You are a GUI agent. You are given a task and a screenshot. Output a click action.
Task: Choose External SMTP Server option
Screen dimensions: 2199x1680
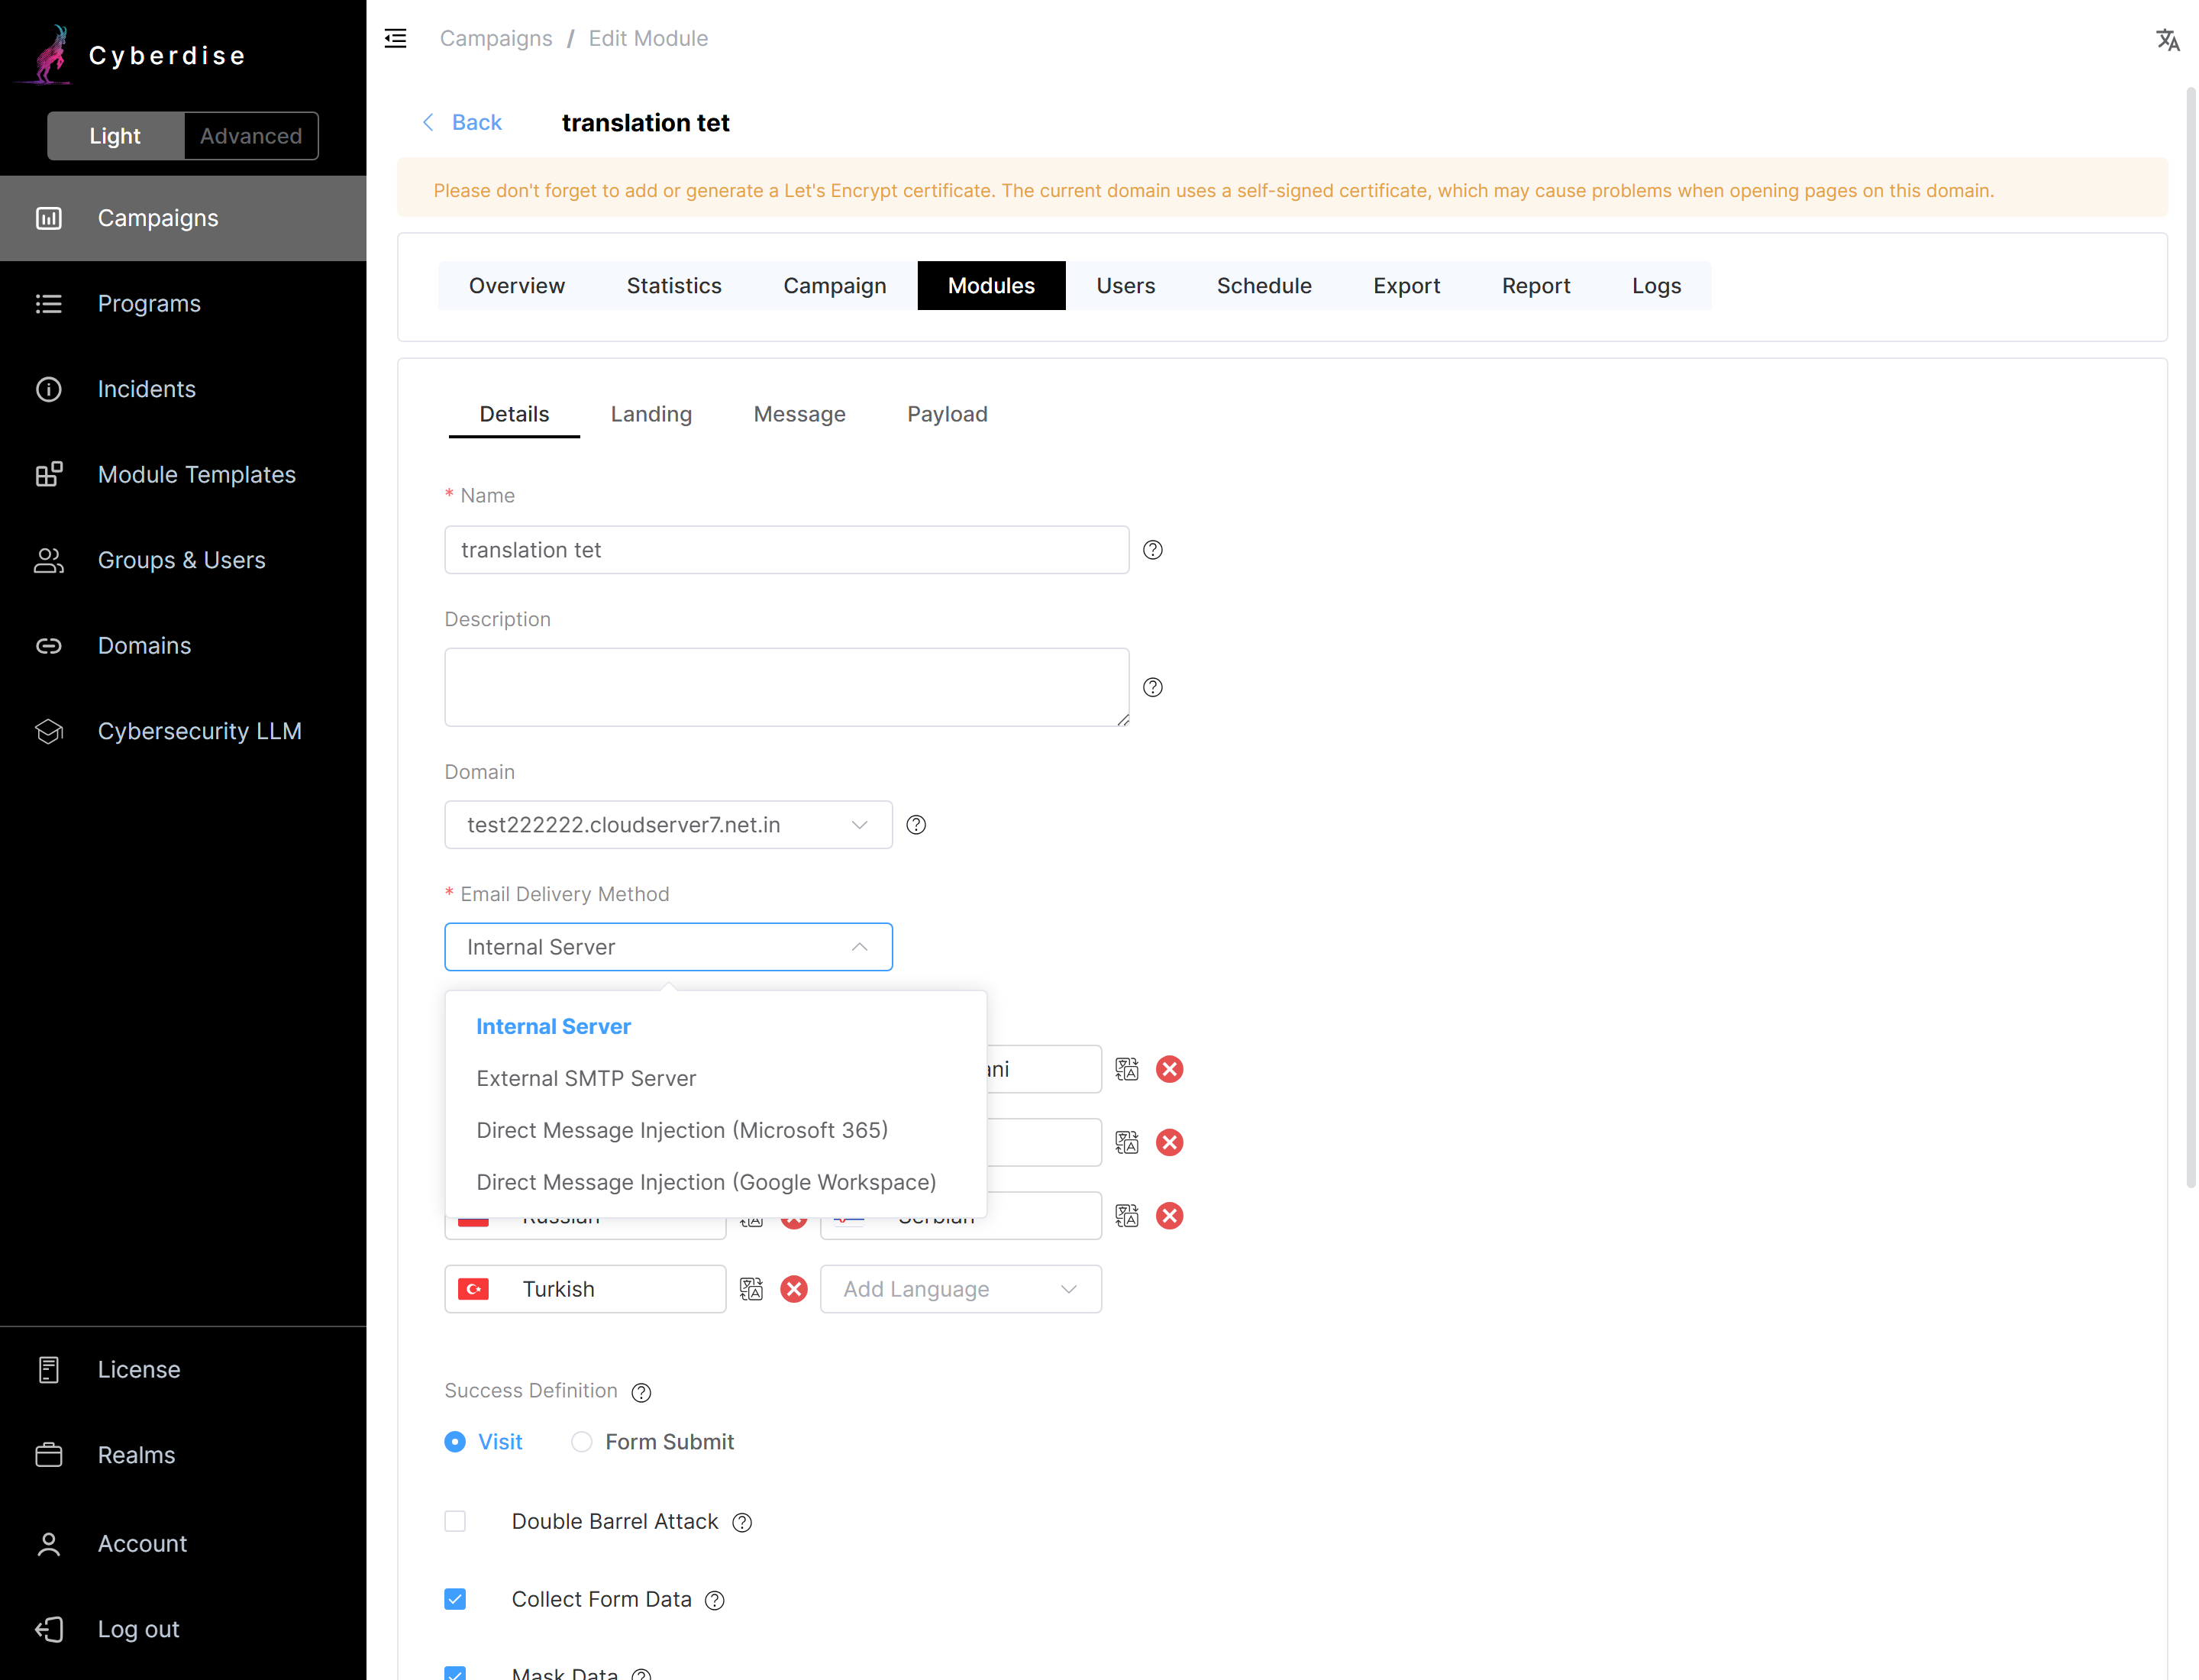pos(715,1078)
